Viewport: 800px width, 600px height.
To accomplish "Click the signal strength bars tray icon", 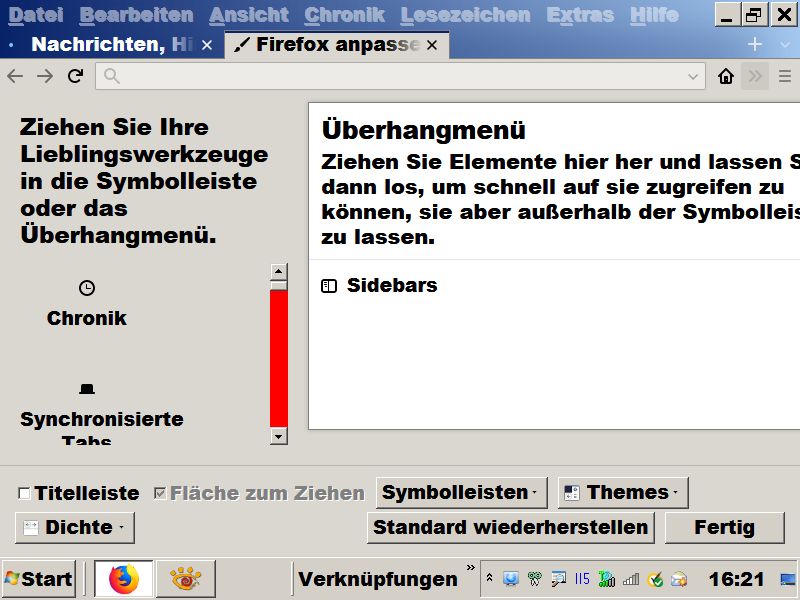I will [x=631, y=579].
